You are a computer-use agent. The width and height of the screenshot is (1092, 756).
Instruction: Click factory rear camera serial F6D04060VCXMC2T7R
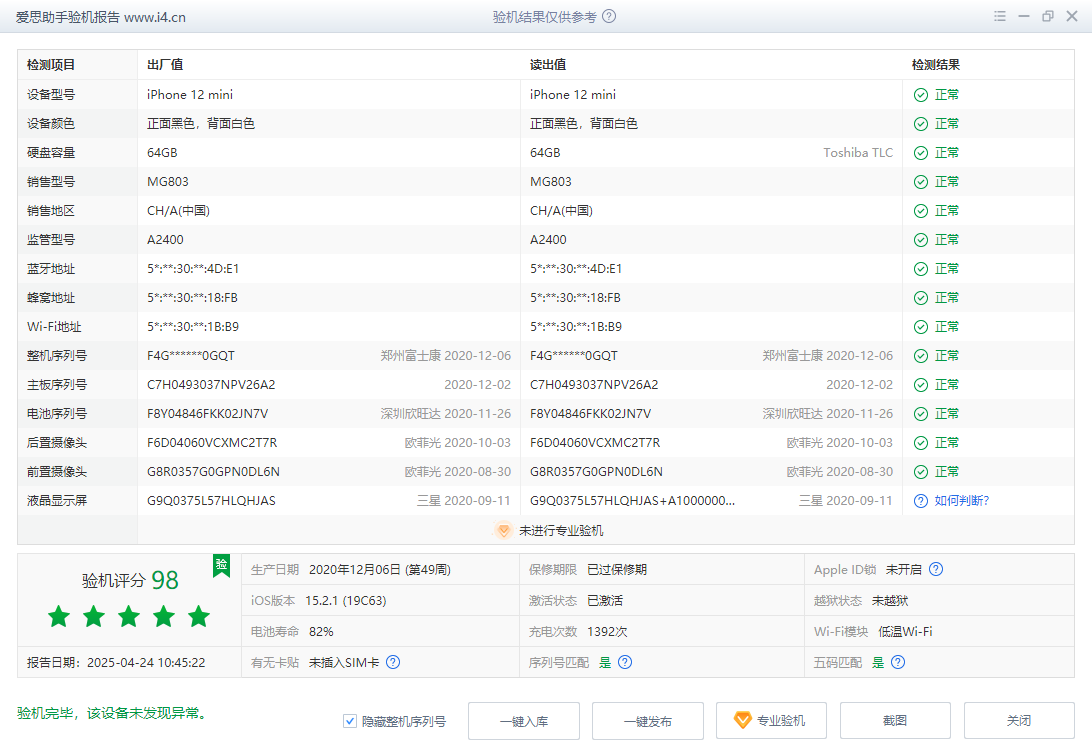(x=212, y=443)
